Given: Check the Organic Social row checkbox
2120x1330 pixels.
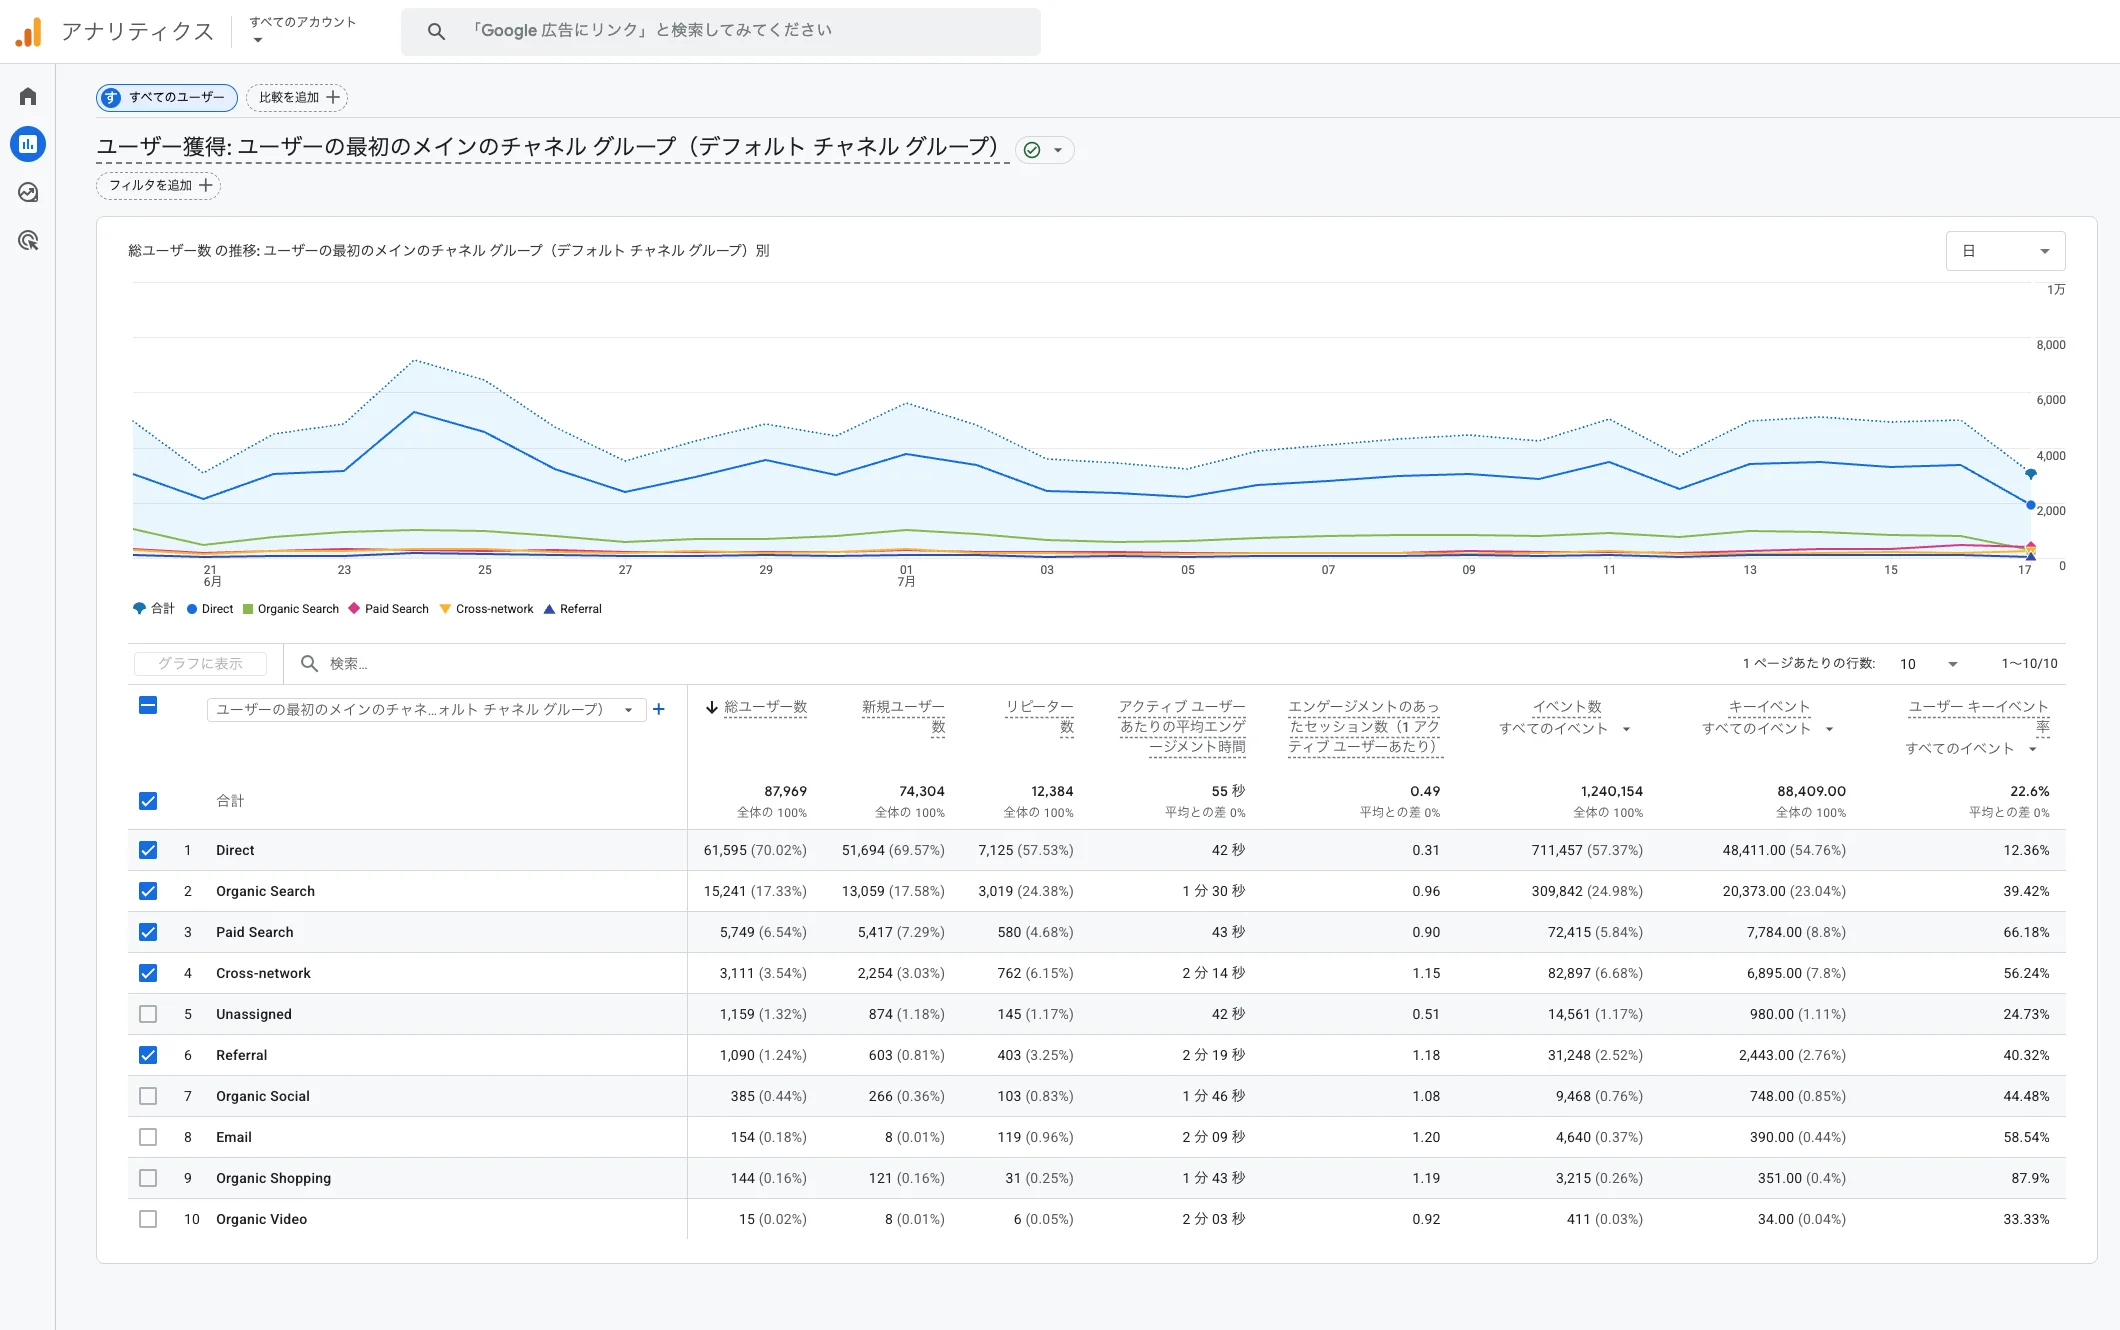Looking at the screenshot, I should [148, 1096].
